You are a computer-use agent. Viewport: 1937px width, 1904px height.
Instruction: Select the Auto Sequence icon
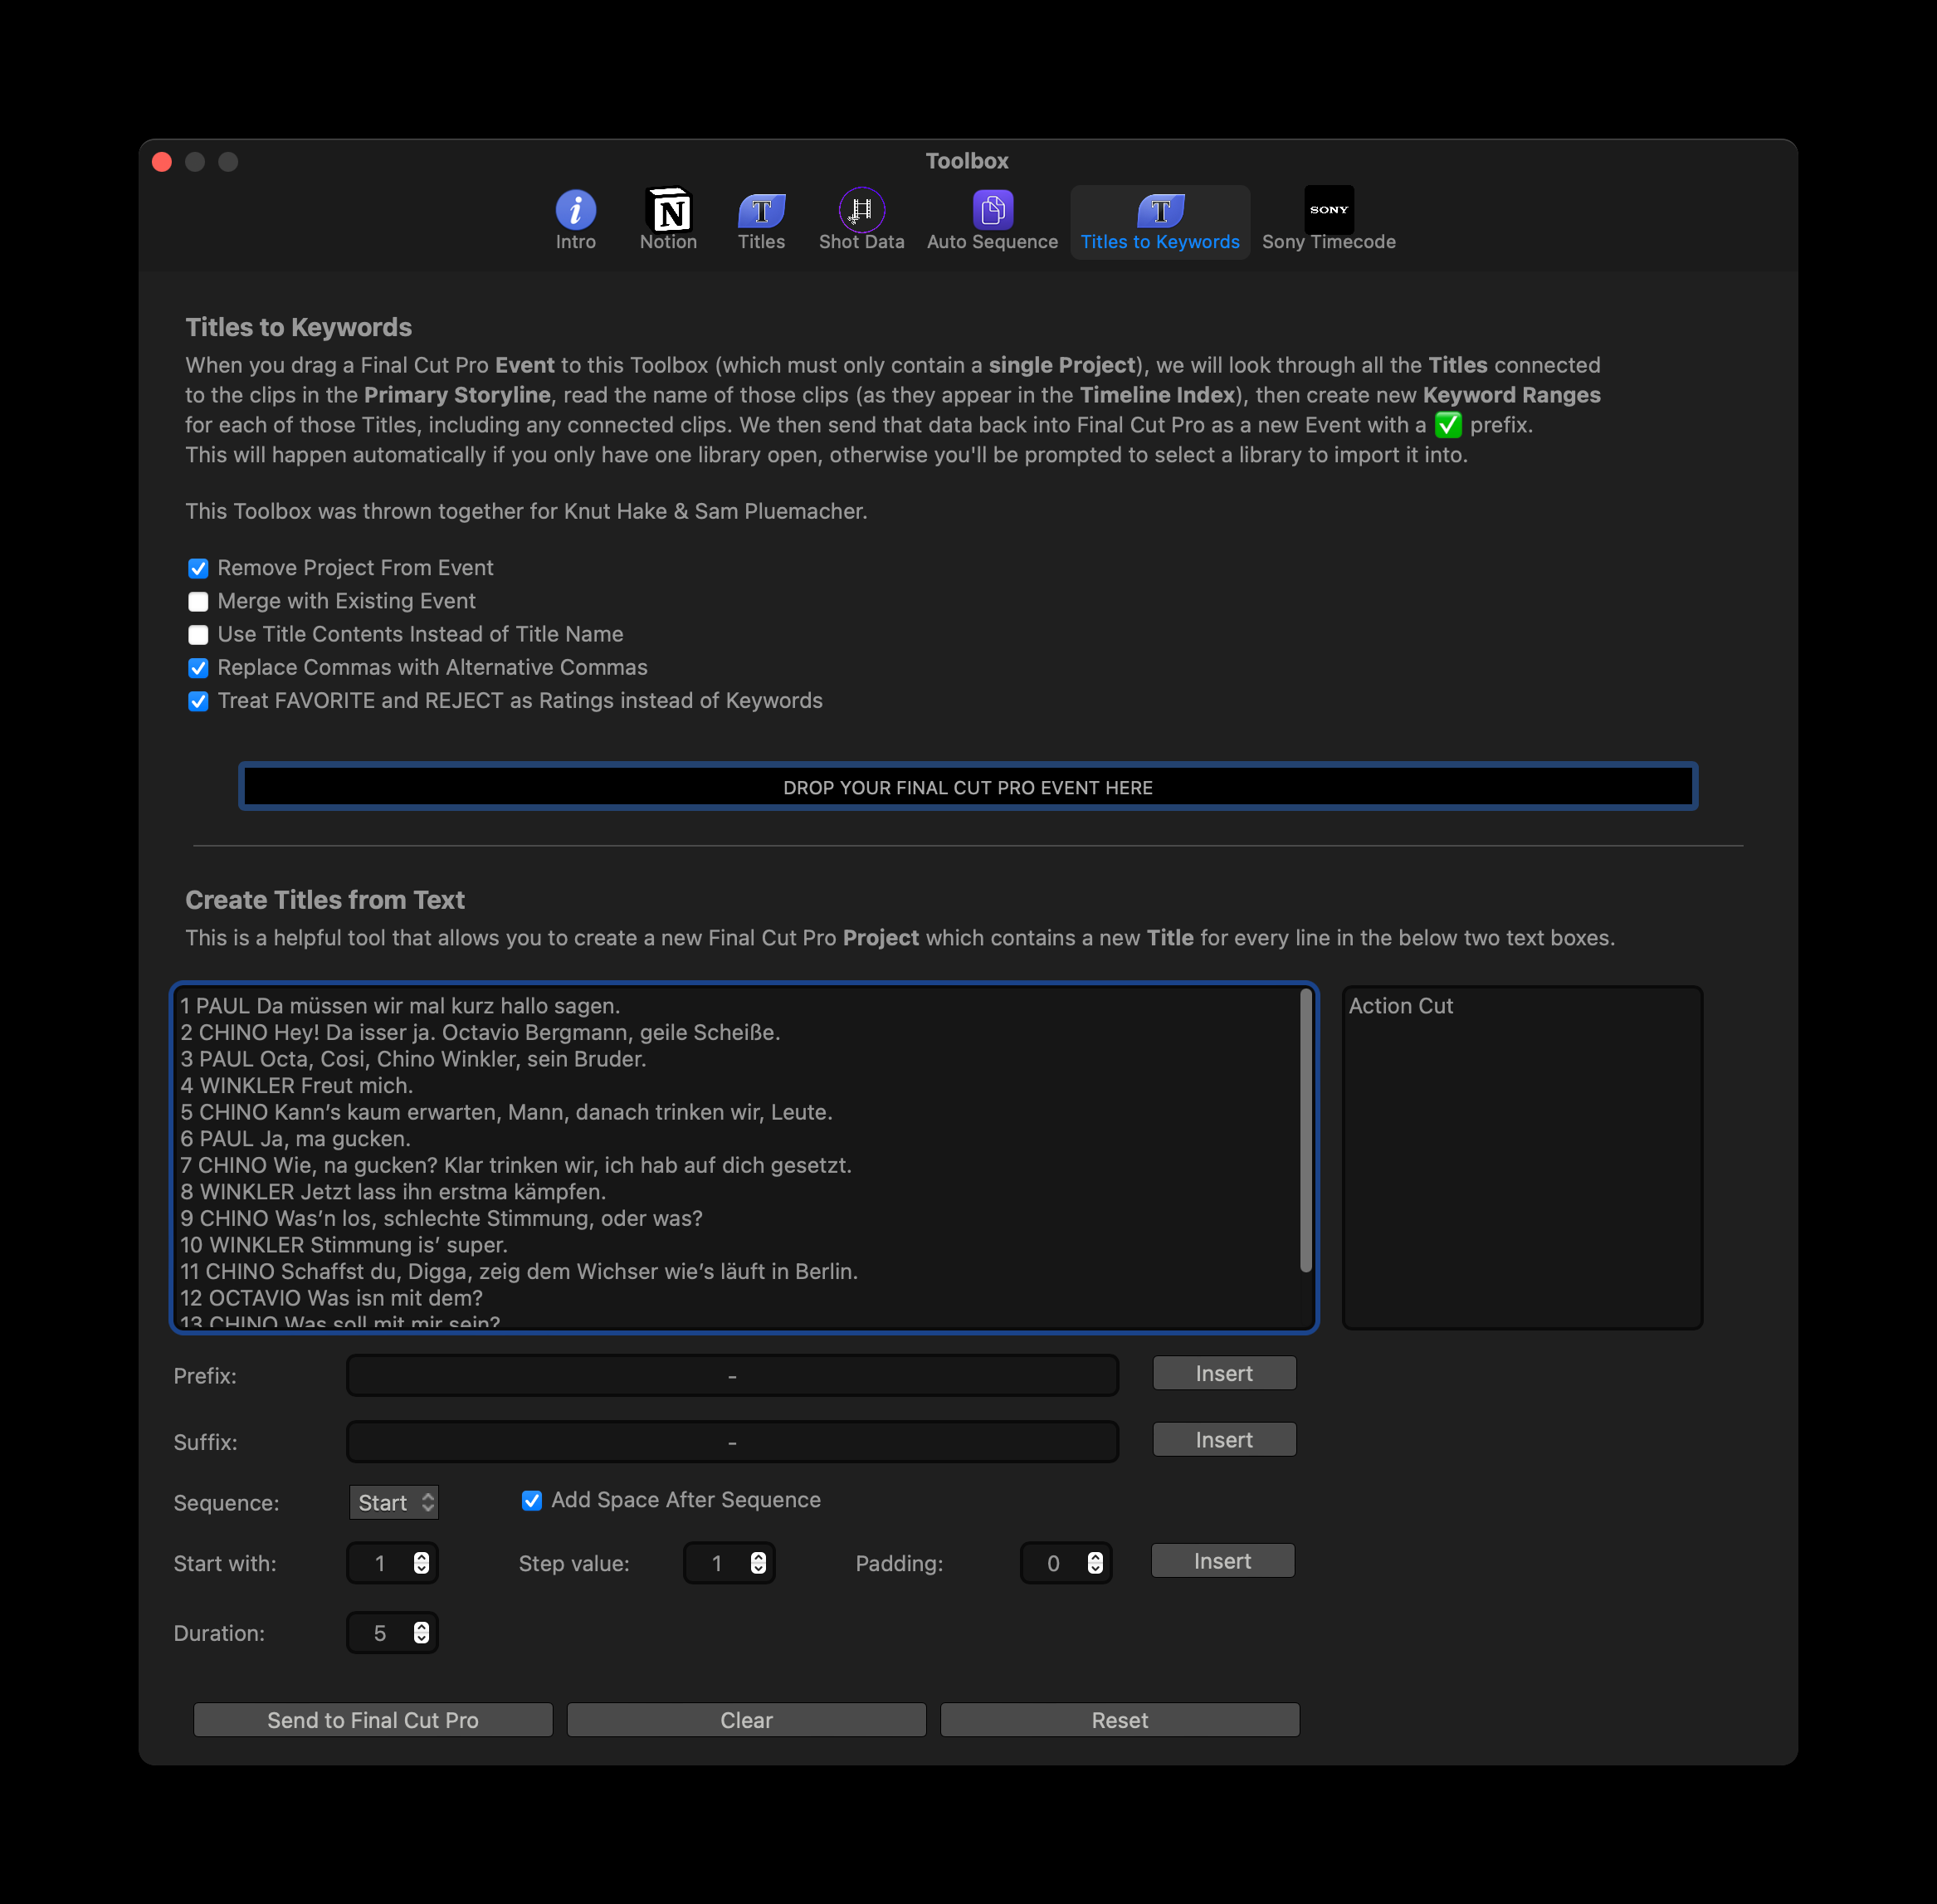point(992,210)
